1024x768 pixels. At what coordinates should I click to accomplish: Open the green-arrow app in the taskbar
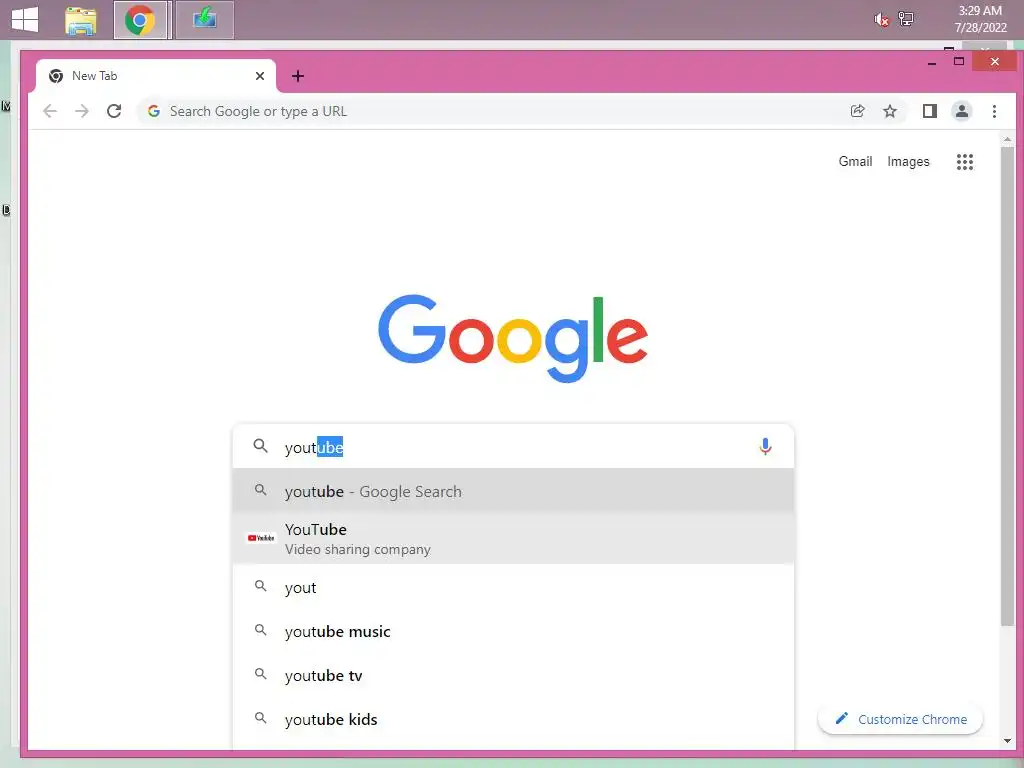[204, 20]
